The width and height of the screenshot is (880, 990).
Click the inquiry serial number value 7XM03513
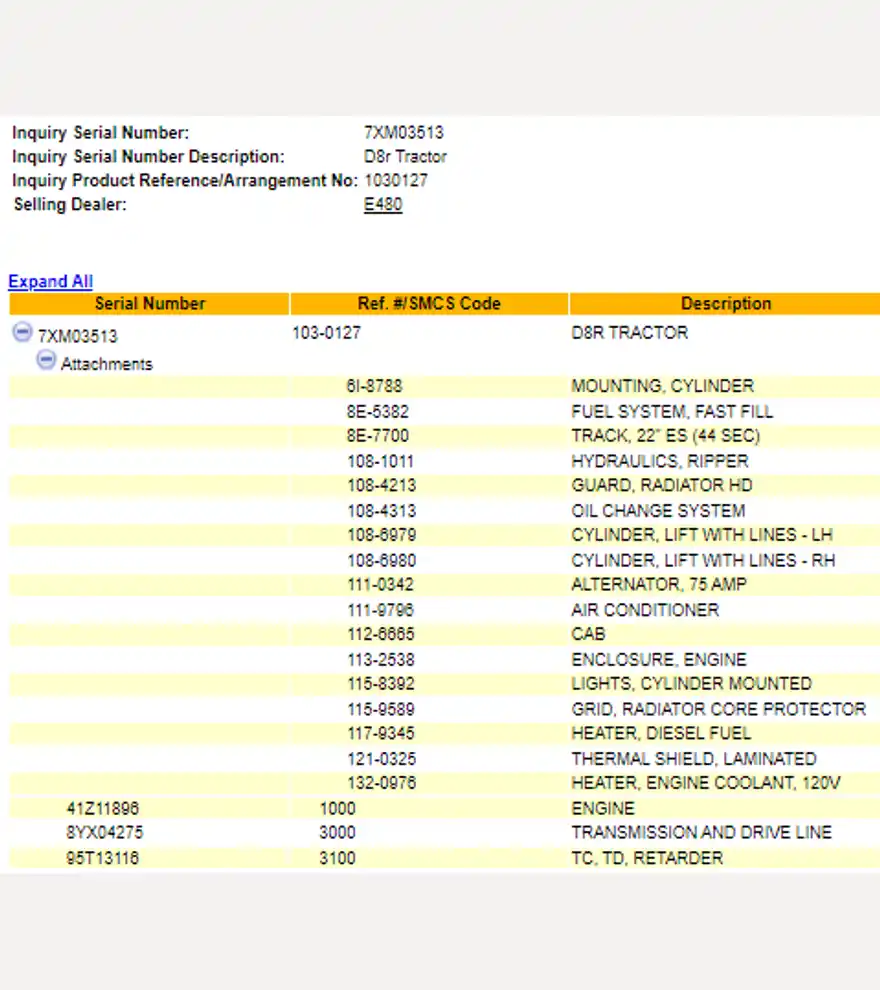coord(404,133)
